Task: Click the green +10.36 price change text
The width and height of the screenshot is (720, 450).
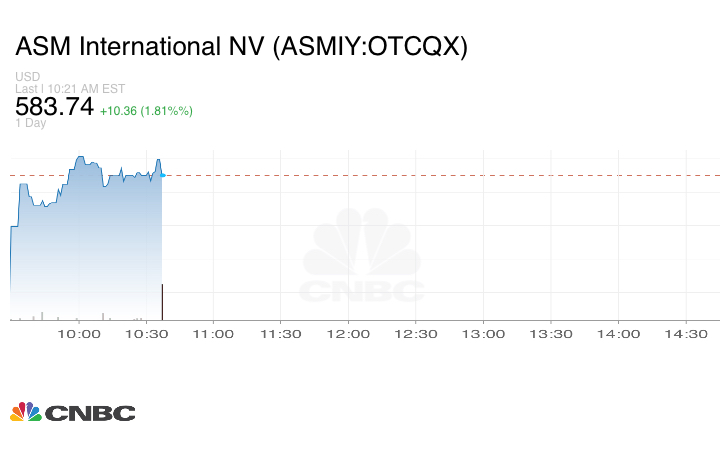Action: [x=146, y=110]
